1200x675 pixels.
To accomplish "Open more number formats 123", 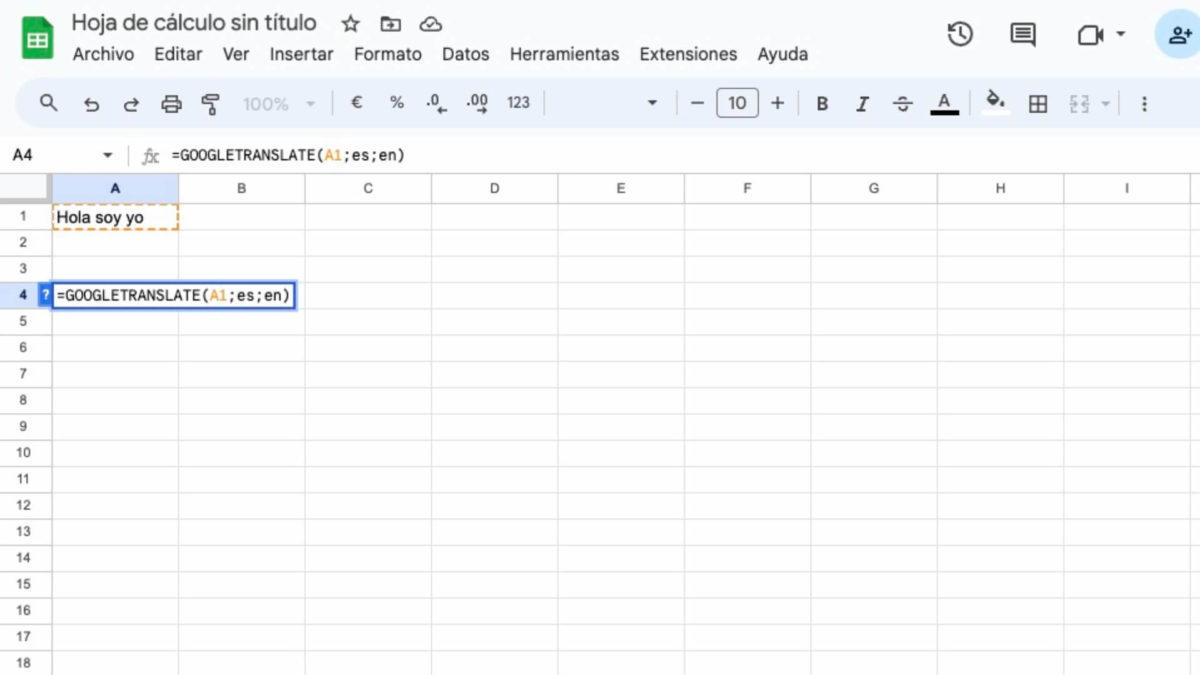I will click(x=518, y=103).
